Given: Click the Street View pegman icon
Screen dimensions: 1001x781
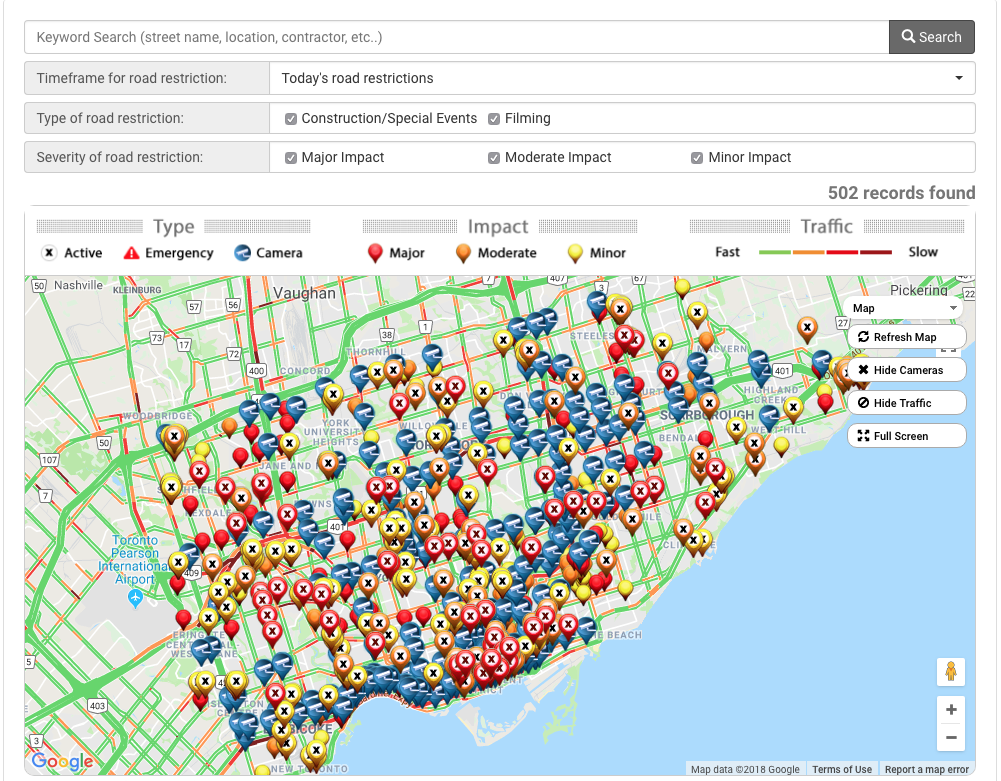Looking at the screenshot, I should (950, 672).
